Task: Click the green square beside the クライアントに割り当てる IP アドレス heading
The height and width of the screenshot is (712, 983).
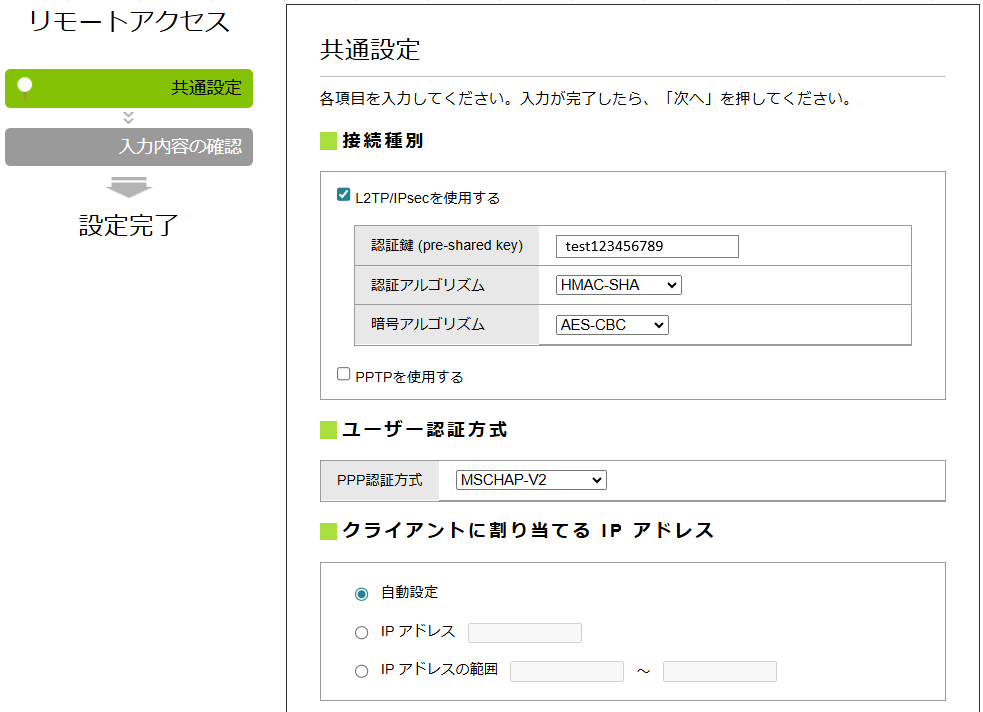Action: (x=328, y=531)
